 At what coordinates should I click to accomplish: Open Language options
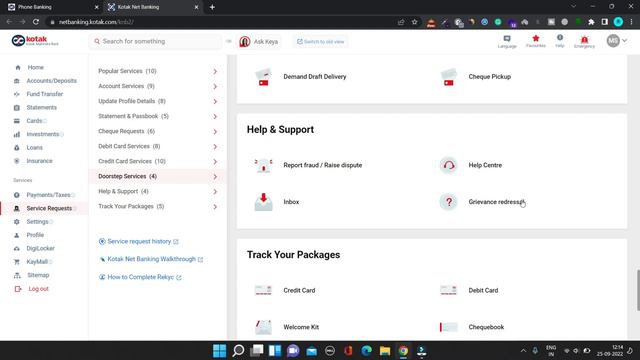tap(507, 42)
